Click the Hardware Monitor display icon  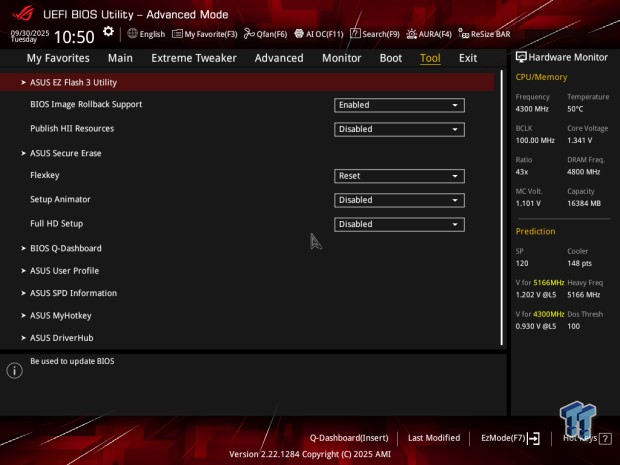pyautogui.click(x=521, y=57)
